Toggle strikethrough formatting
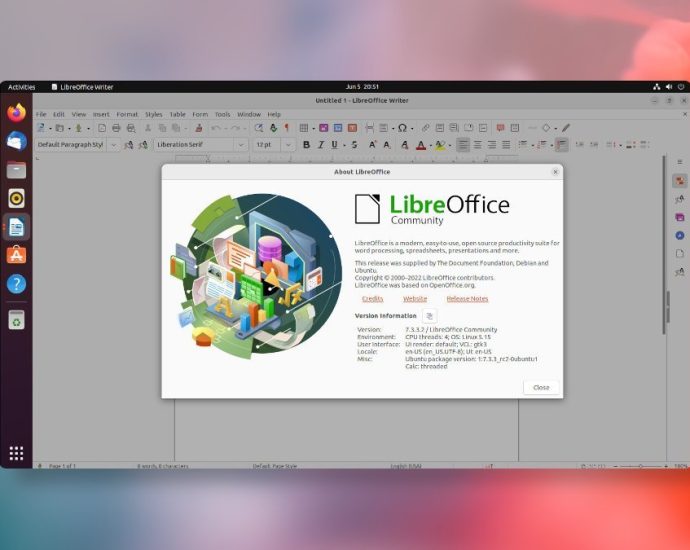 point(354,145)
